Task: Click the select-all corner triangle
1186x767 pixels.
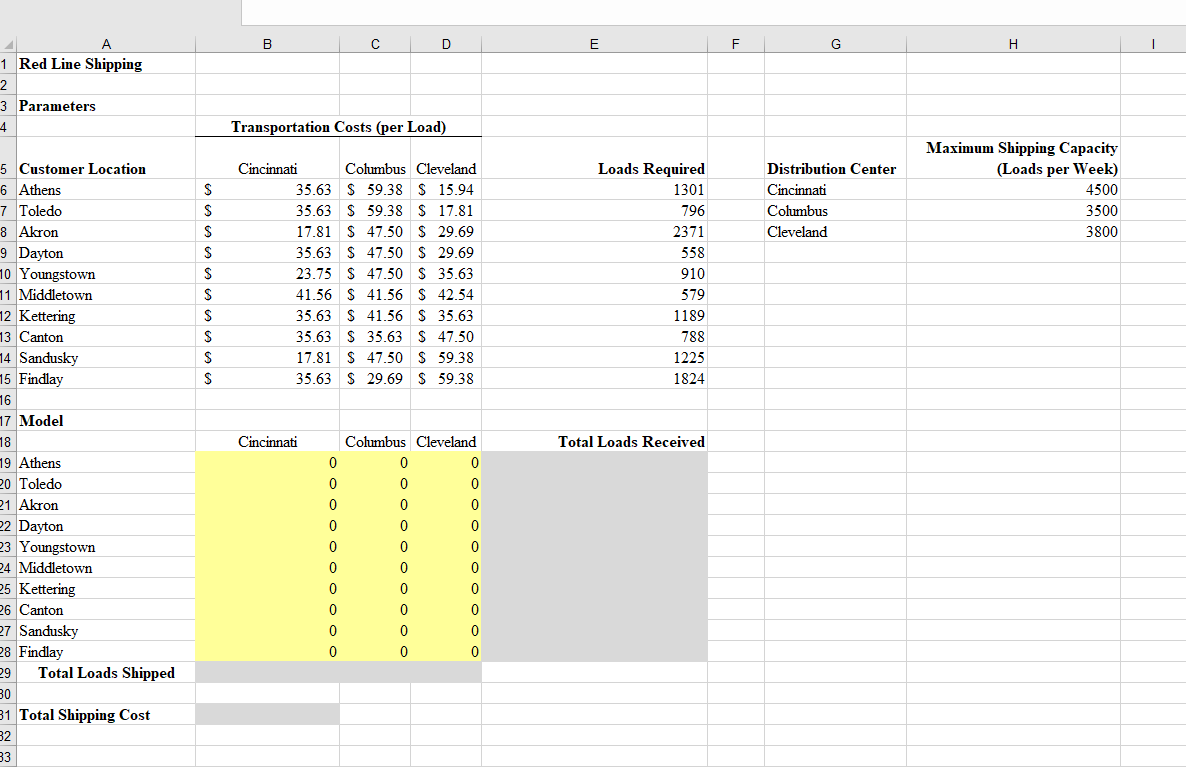Action: [x=8, y=45]
